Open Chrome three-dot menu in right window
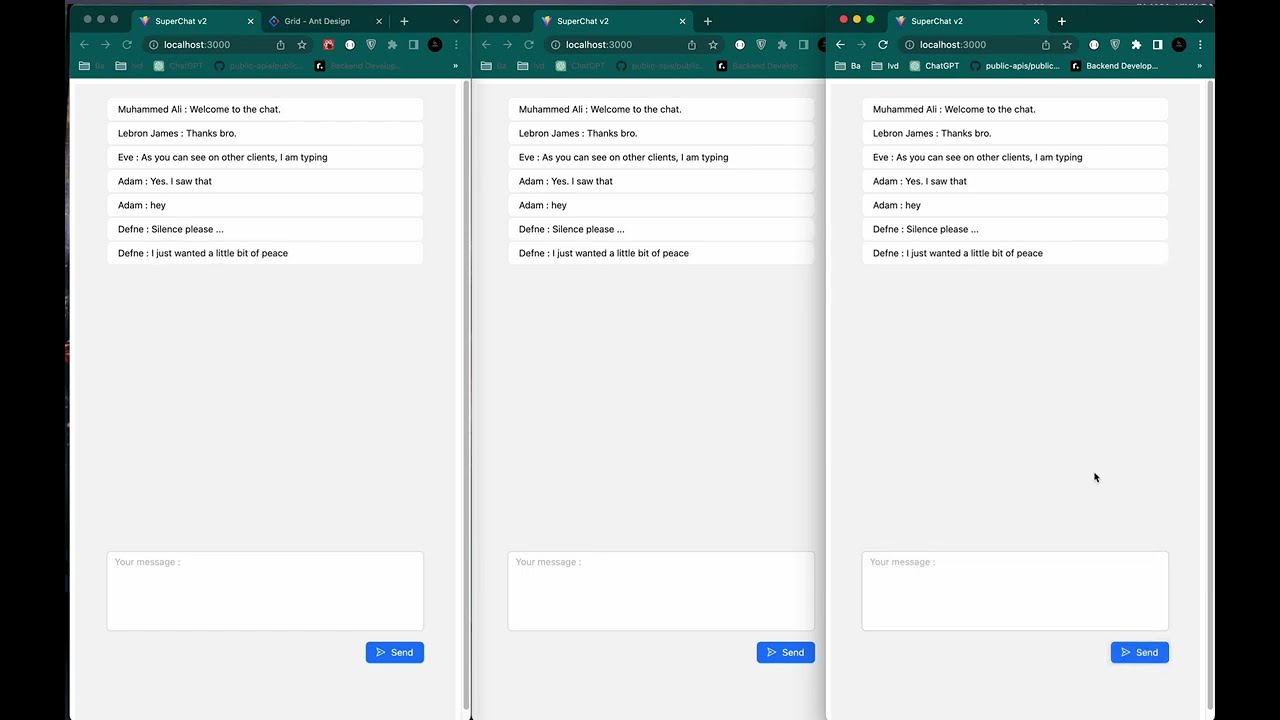This screenshot has width=1280, height=720. pos(1200,44)
